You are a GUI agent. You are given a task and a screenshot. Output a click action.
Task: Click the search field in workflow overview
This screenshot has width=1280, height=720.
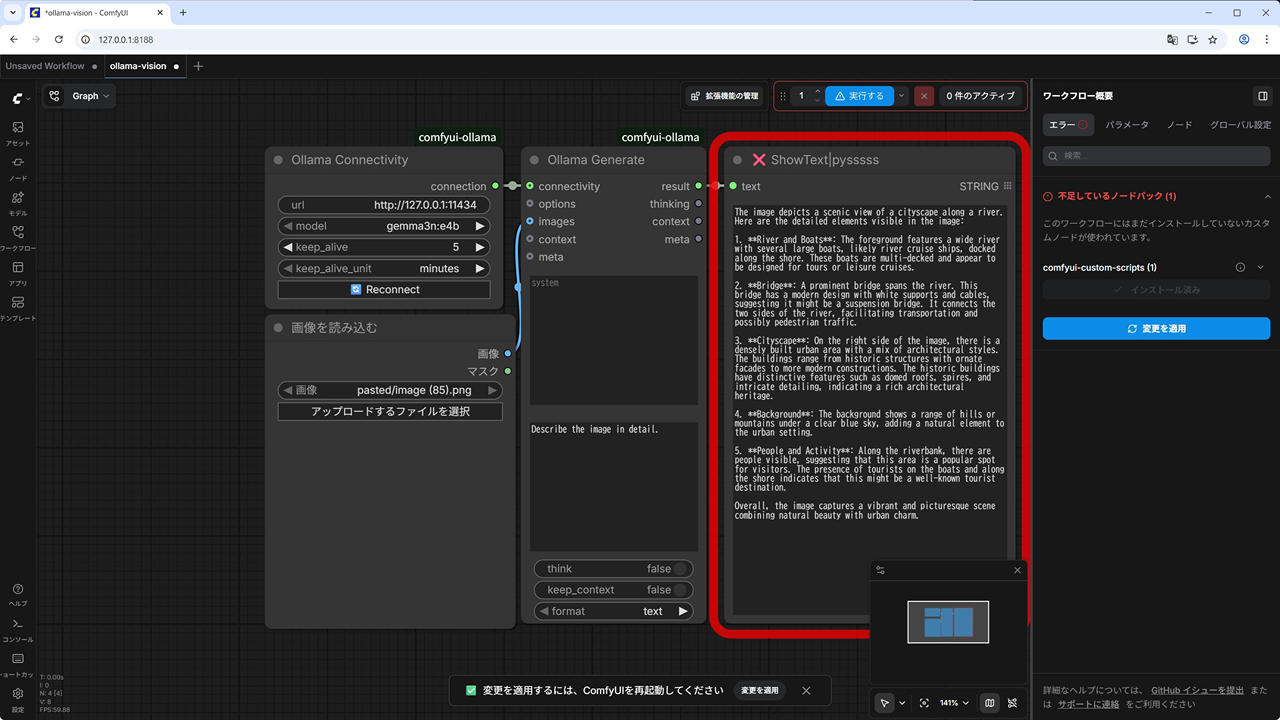tap(1156, 156)
